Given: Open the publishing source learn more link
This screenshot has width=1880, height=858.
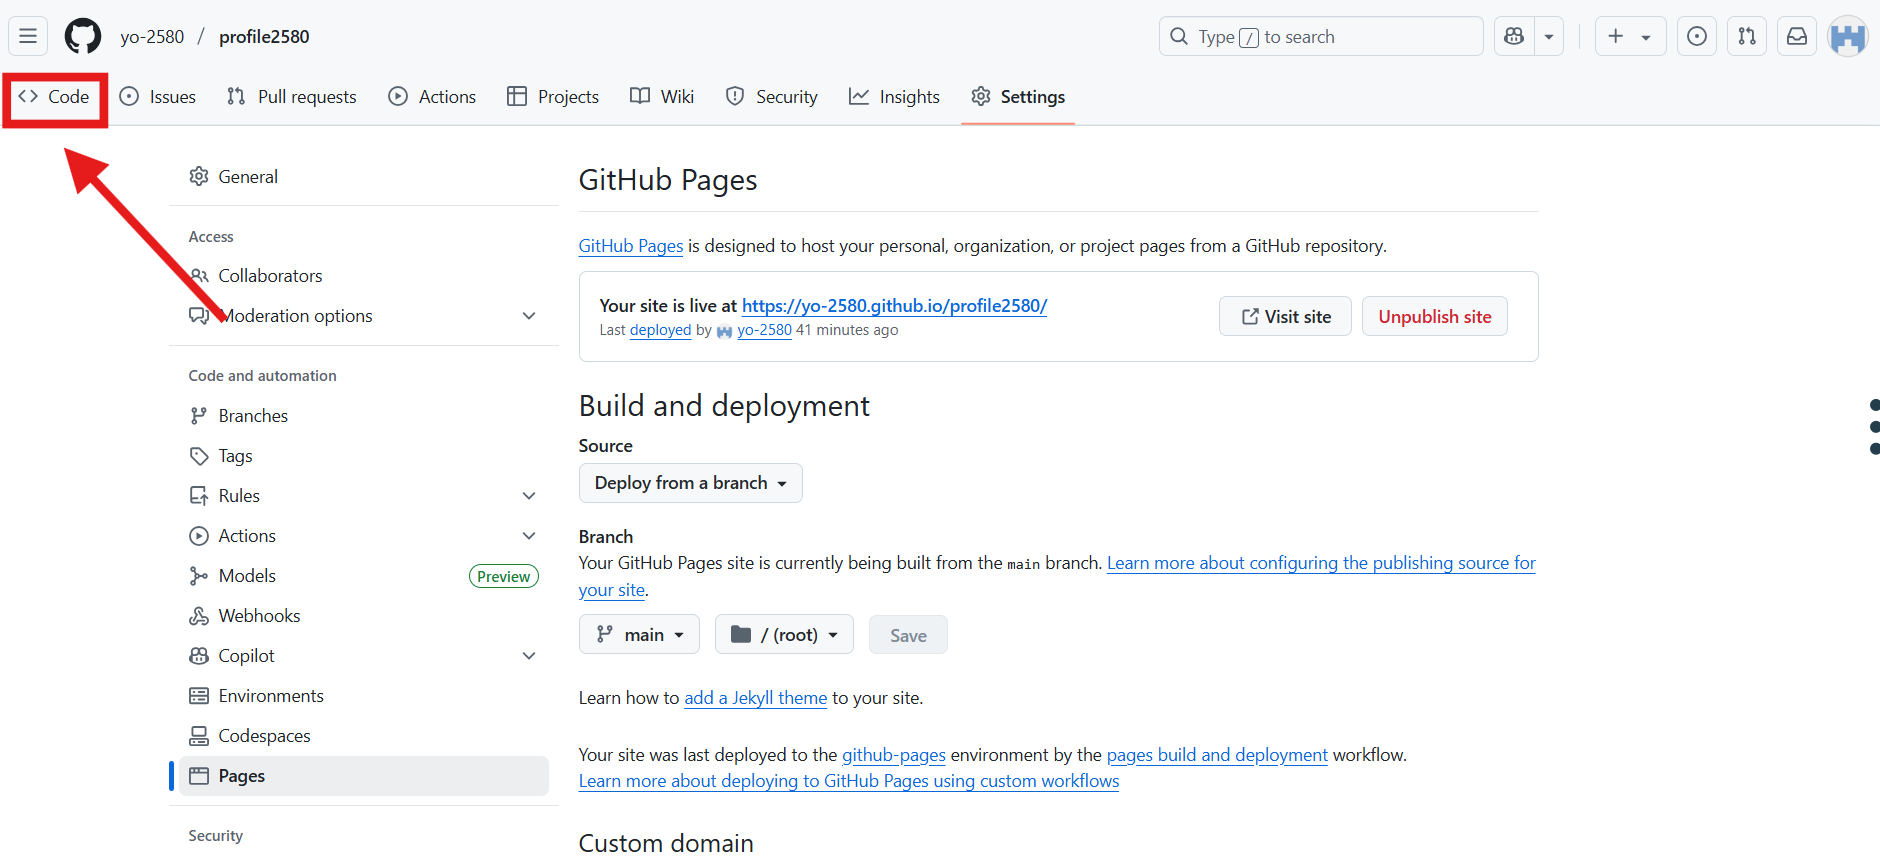Looking at the screenshot, I should click(1321, 563).
